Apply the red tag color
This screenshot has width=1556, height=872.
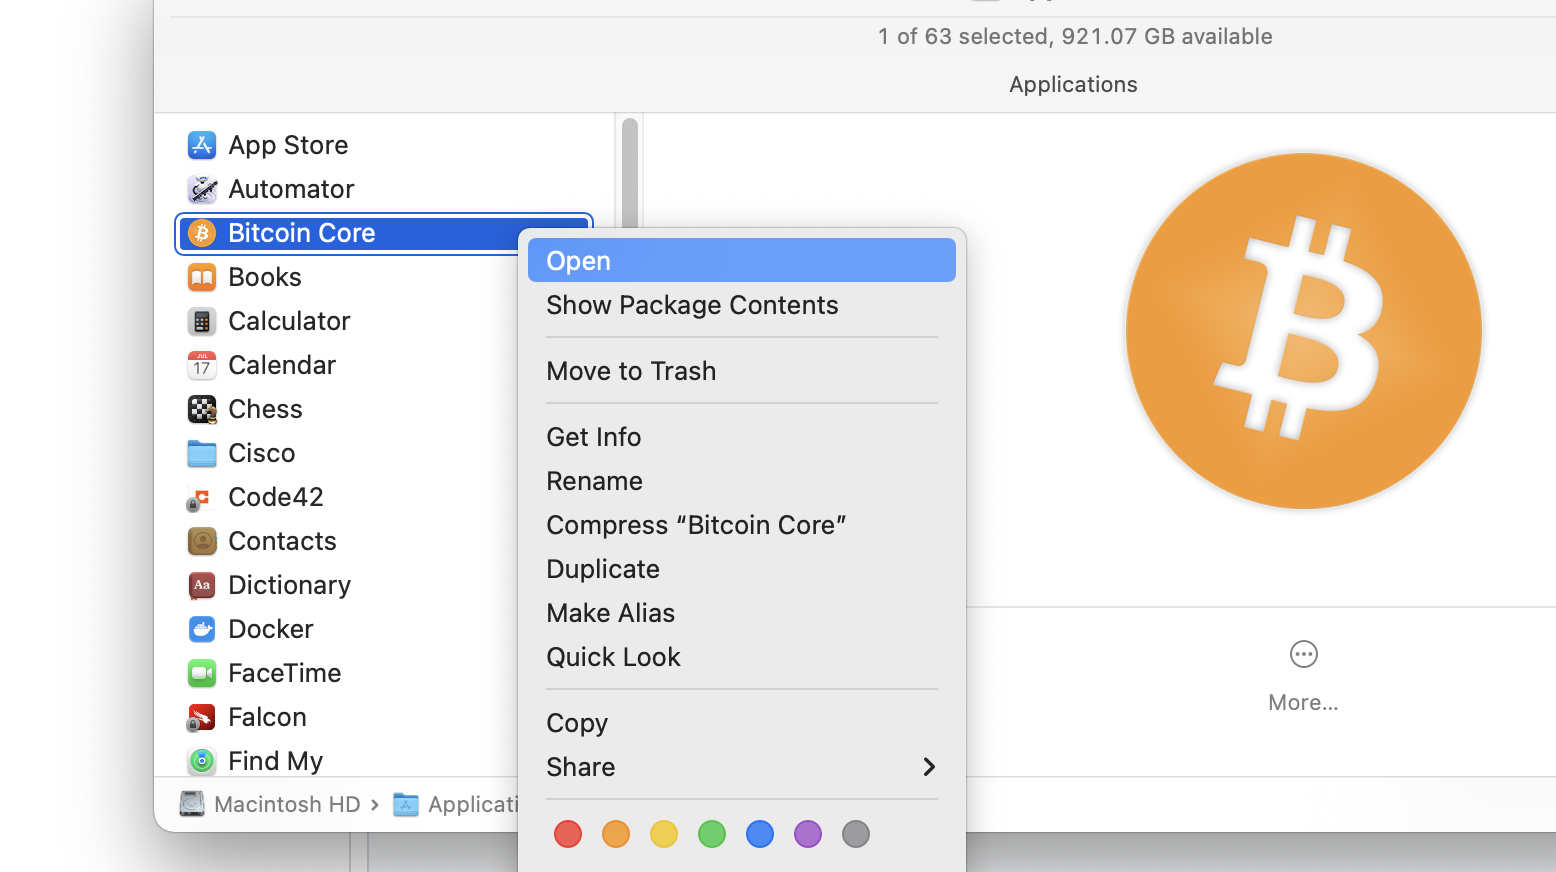568,834
